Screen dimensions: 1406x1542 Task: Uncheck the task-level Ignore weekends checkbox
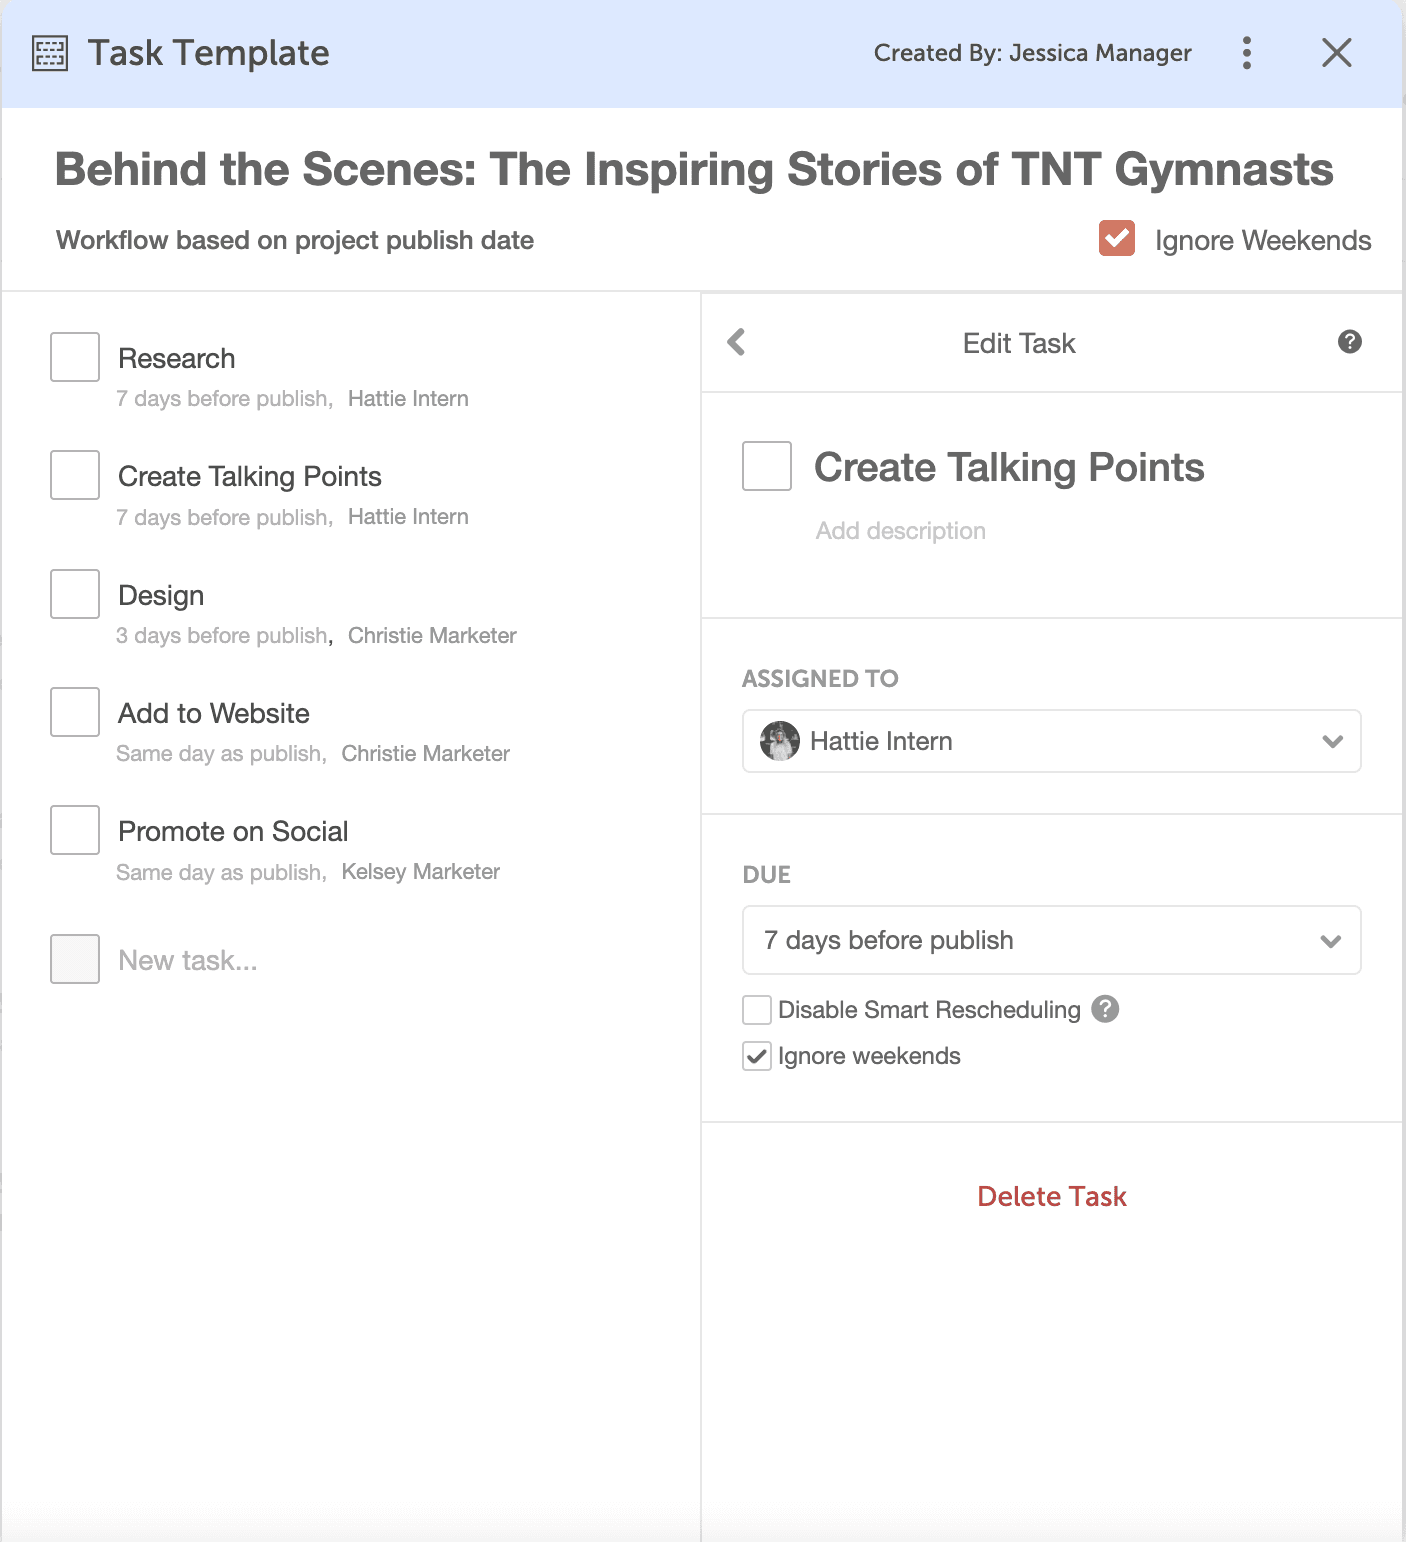757,1056
